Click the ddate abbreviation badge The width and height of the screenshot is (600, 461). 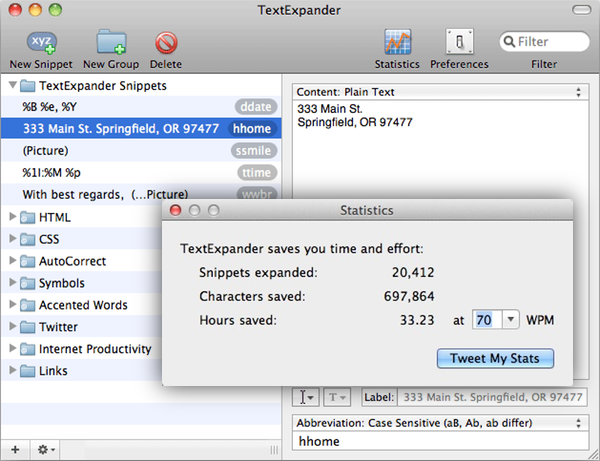coord(256,107)
